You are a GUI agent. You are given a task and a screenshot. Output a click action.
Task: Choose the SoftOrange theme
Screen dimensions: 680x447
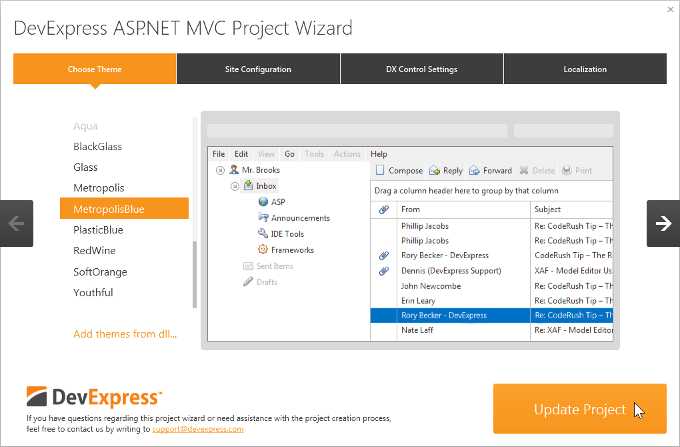tap(100, 272)
